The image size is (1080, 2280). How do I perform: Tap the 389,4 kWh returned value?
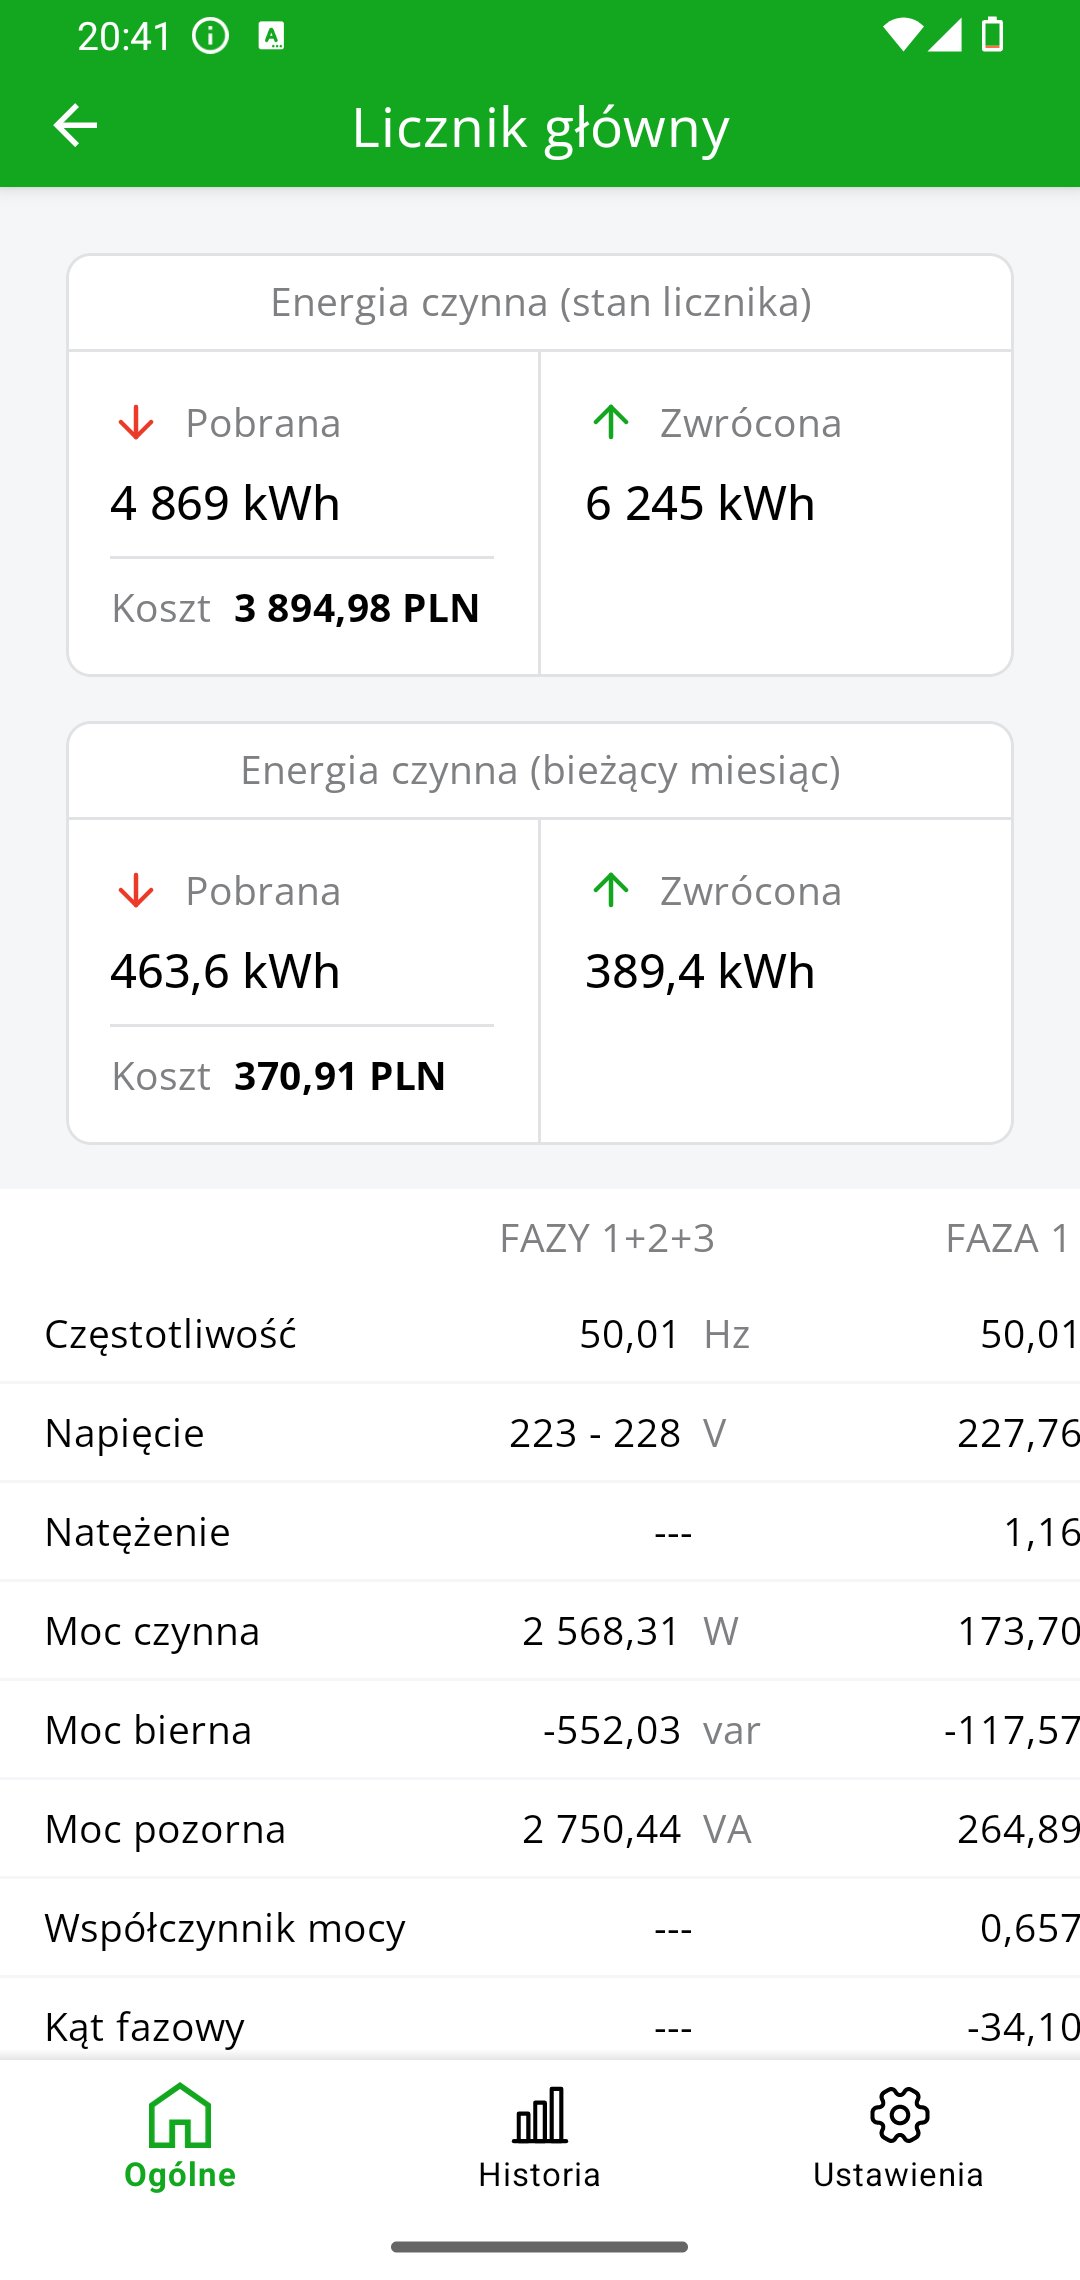pyautogui.click(x=700, y=971)
